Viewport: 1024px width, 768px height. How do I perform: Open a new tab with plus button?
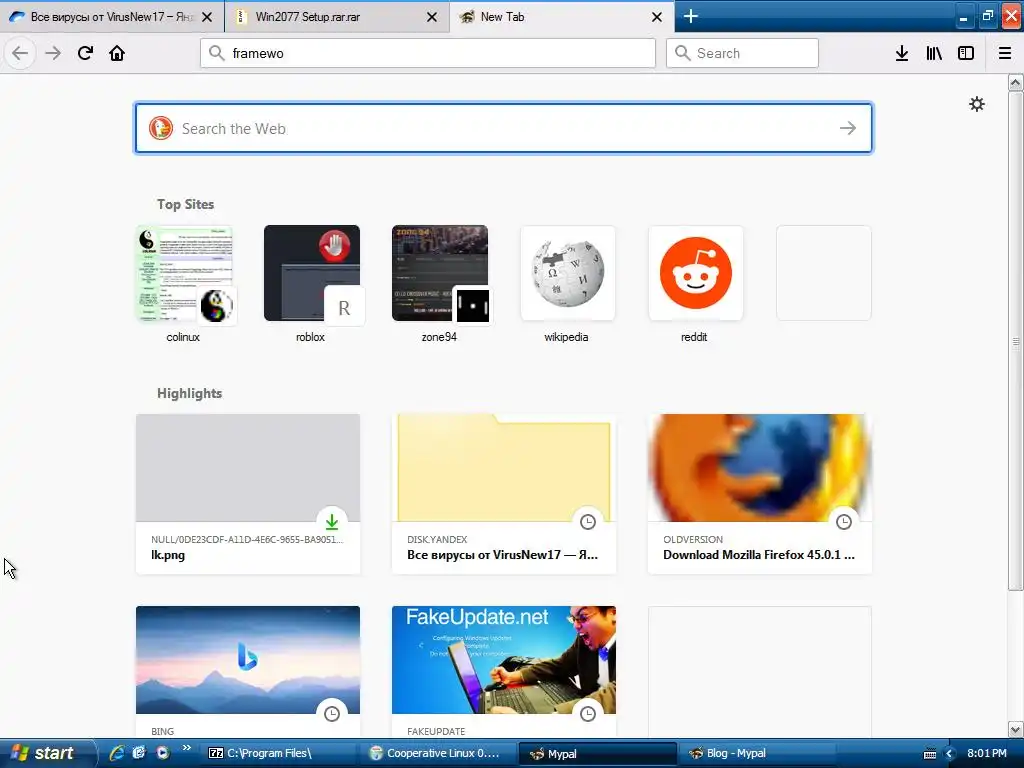(690, 16)
